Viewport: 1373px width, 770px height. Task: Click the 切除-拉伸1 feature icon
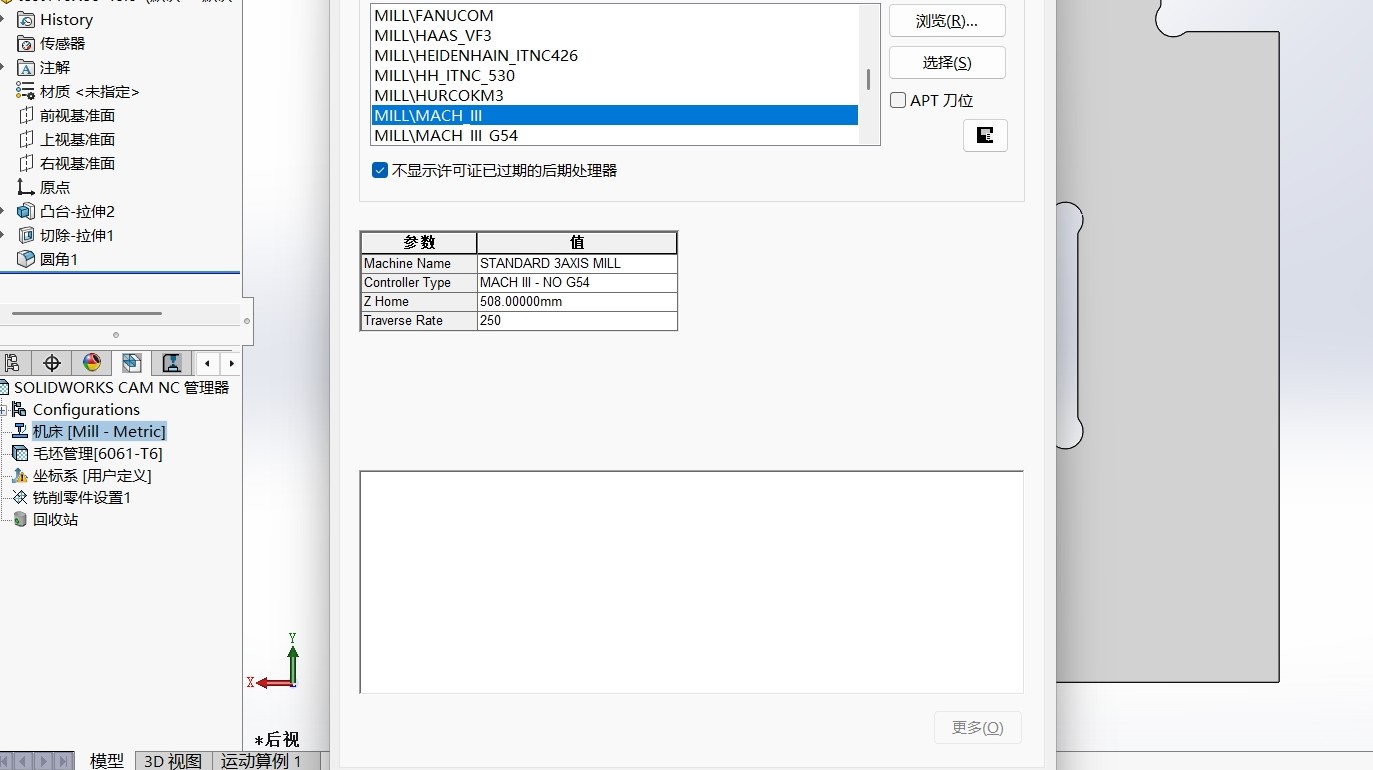pos(26,235)
